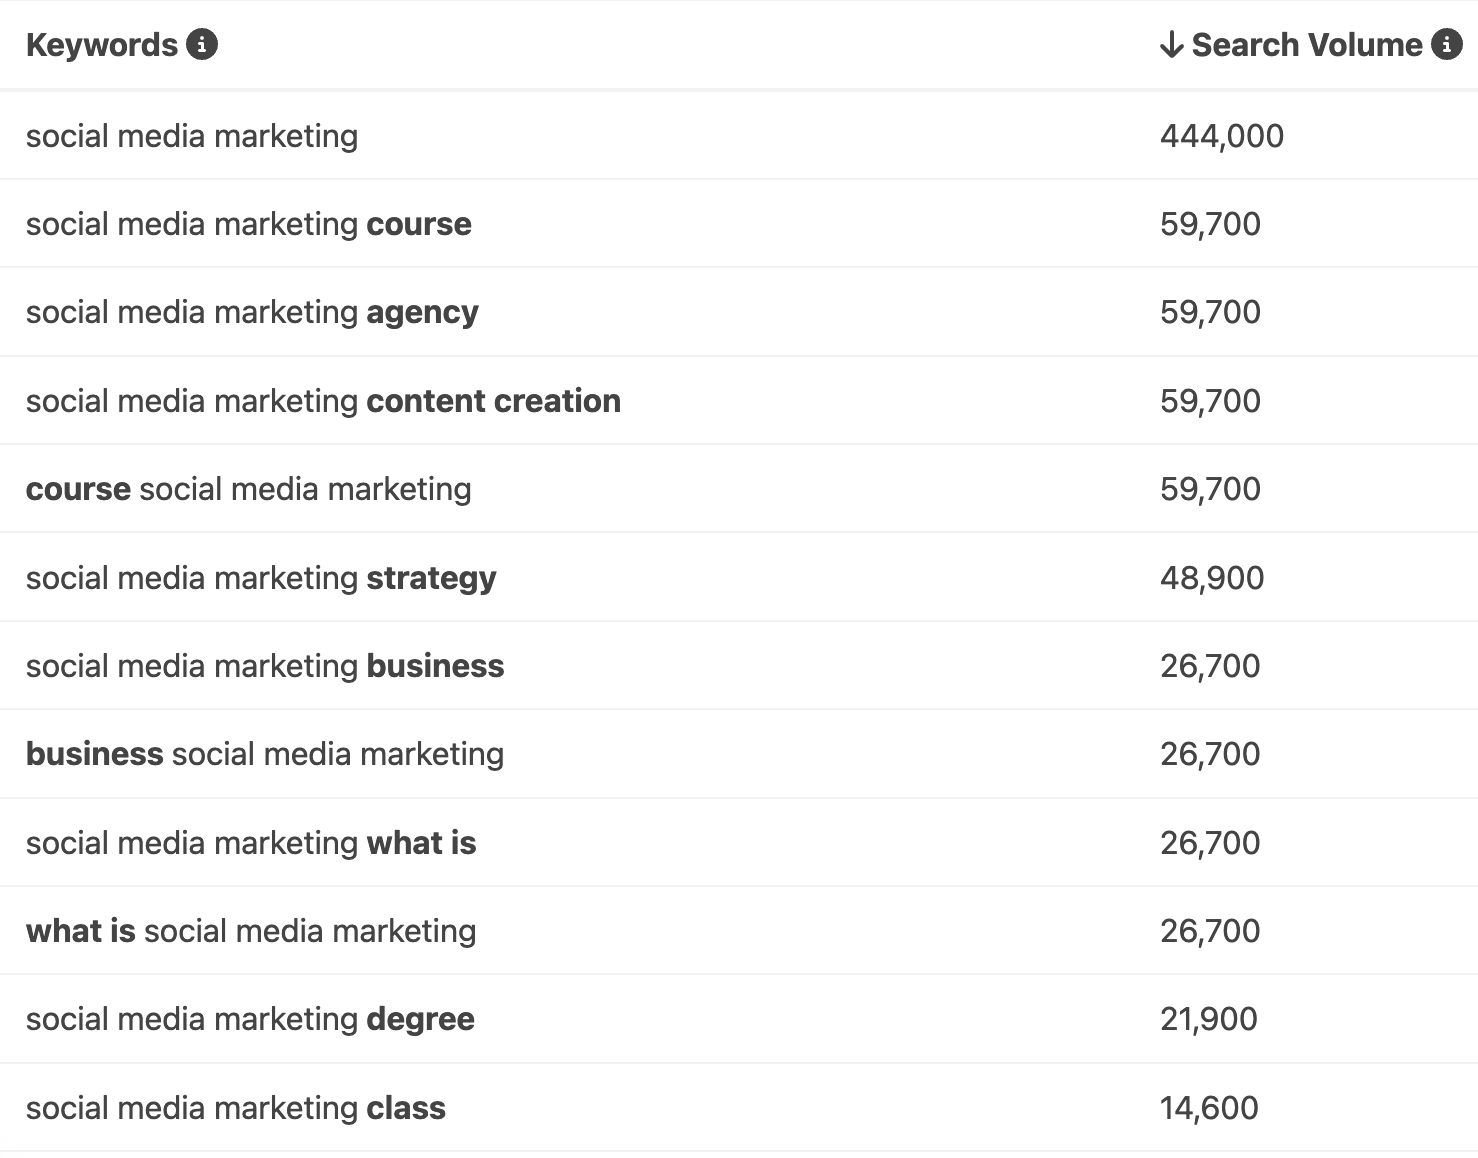The image size is (1478, 1158).
Task: Open 'social media marketing course' keyword
Action: tap(249, 223)
